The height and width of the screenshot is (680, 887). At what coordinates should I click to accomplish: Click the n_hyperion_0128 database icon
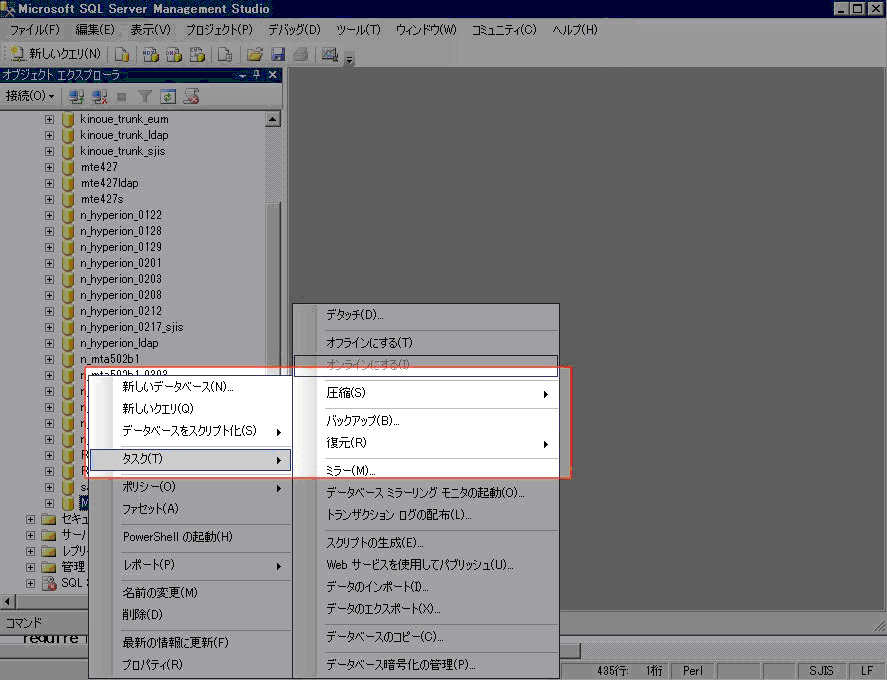[x=68, y=231]
